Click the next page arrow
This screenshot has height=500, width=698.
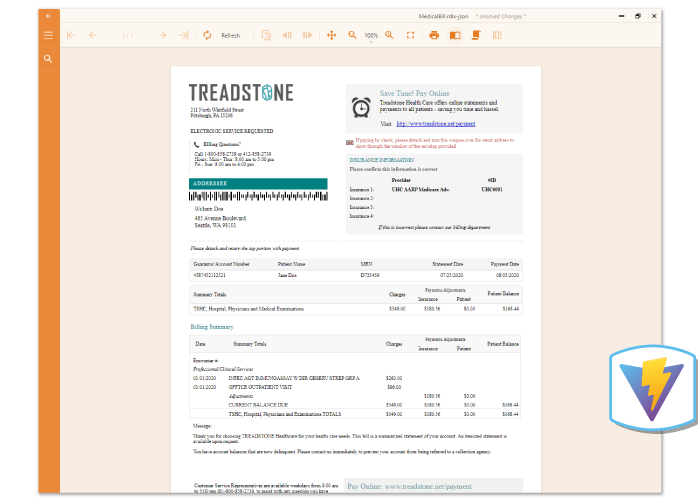point(162,36)
